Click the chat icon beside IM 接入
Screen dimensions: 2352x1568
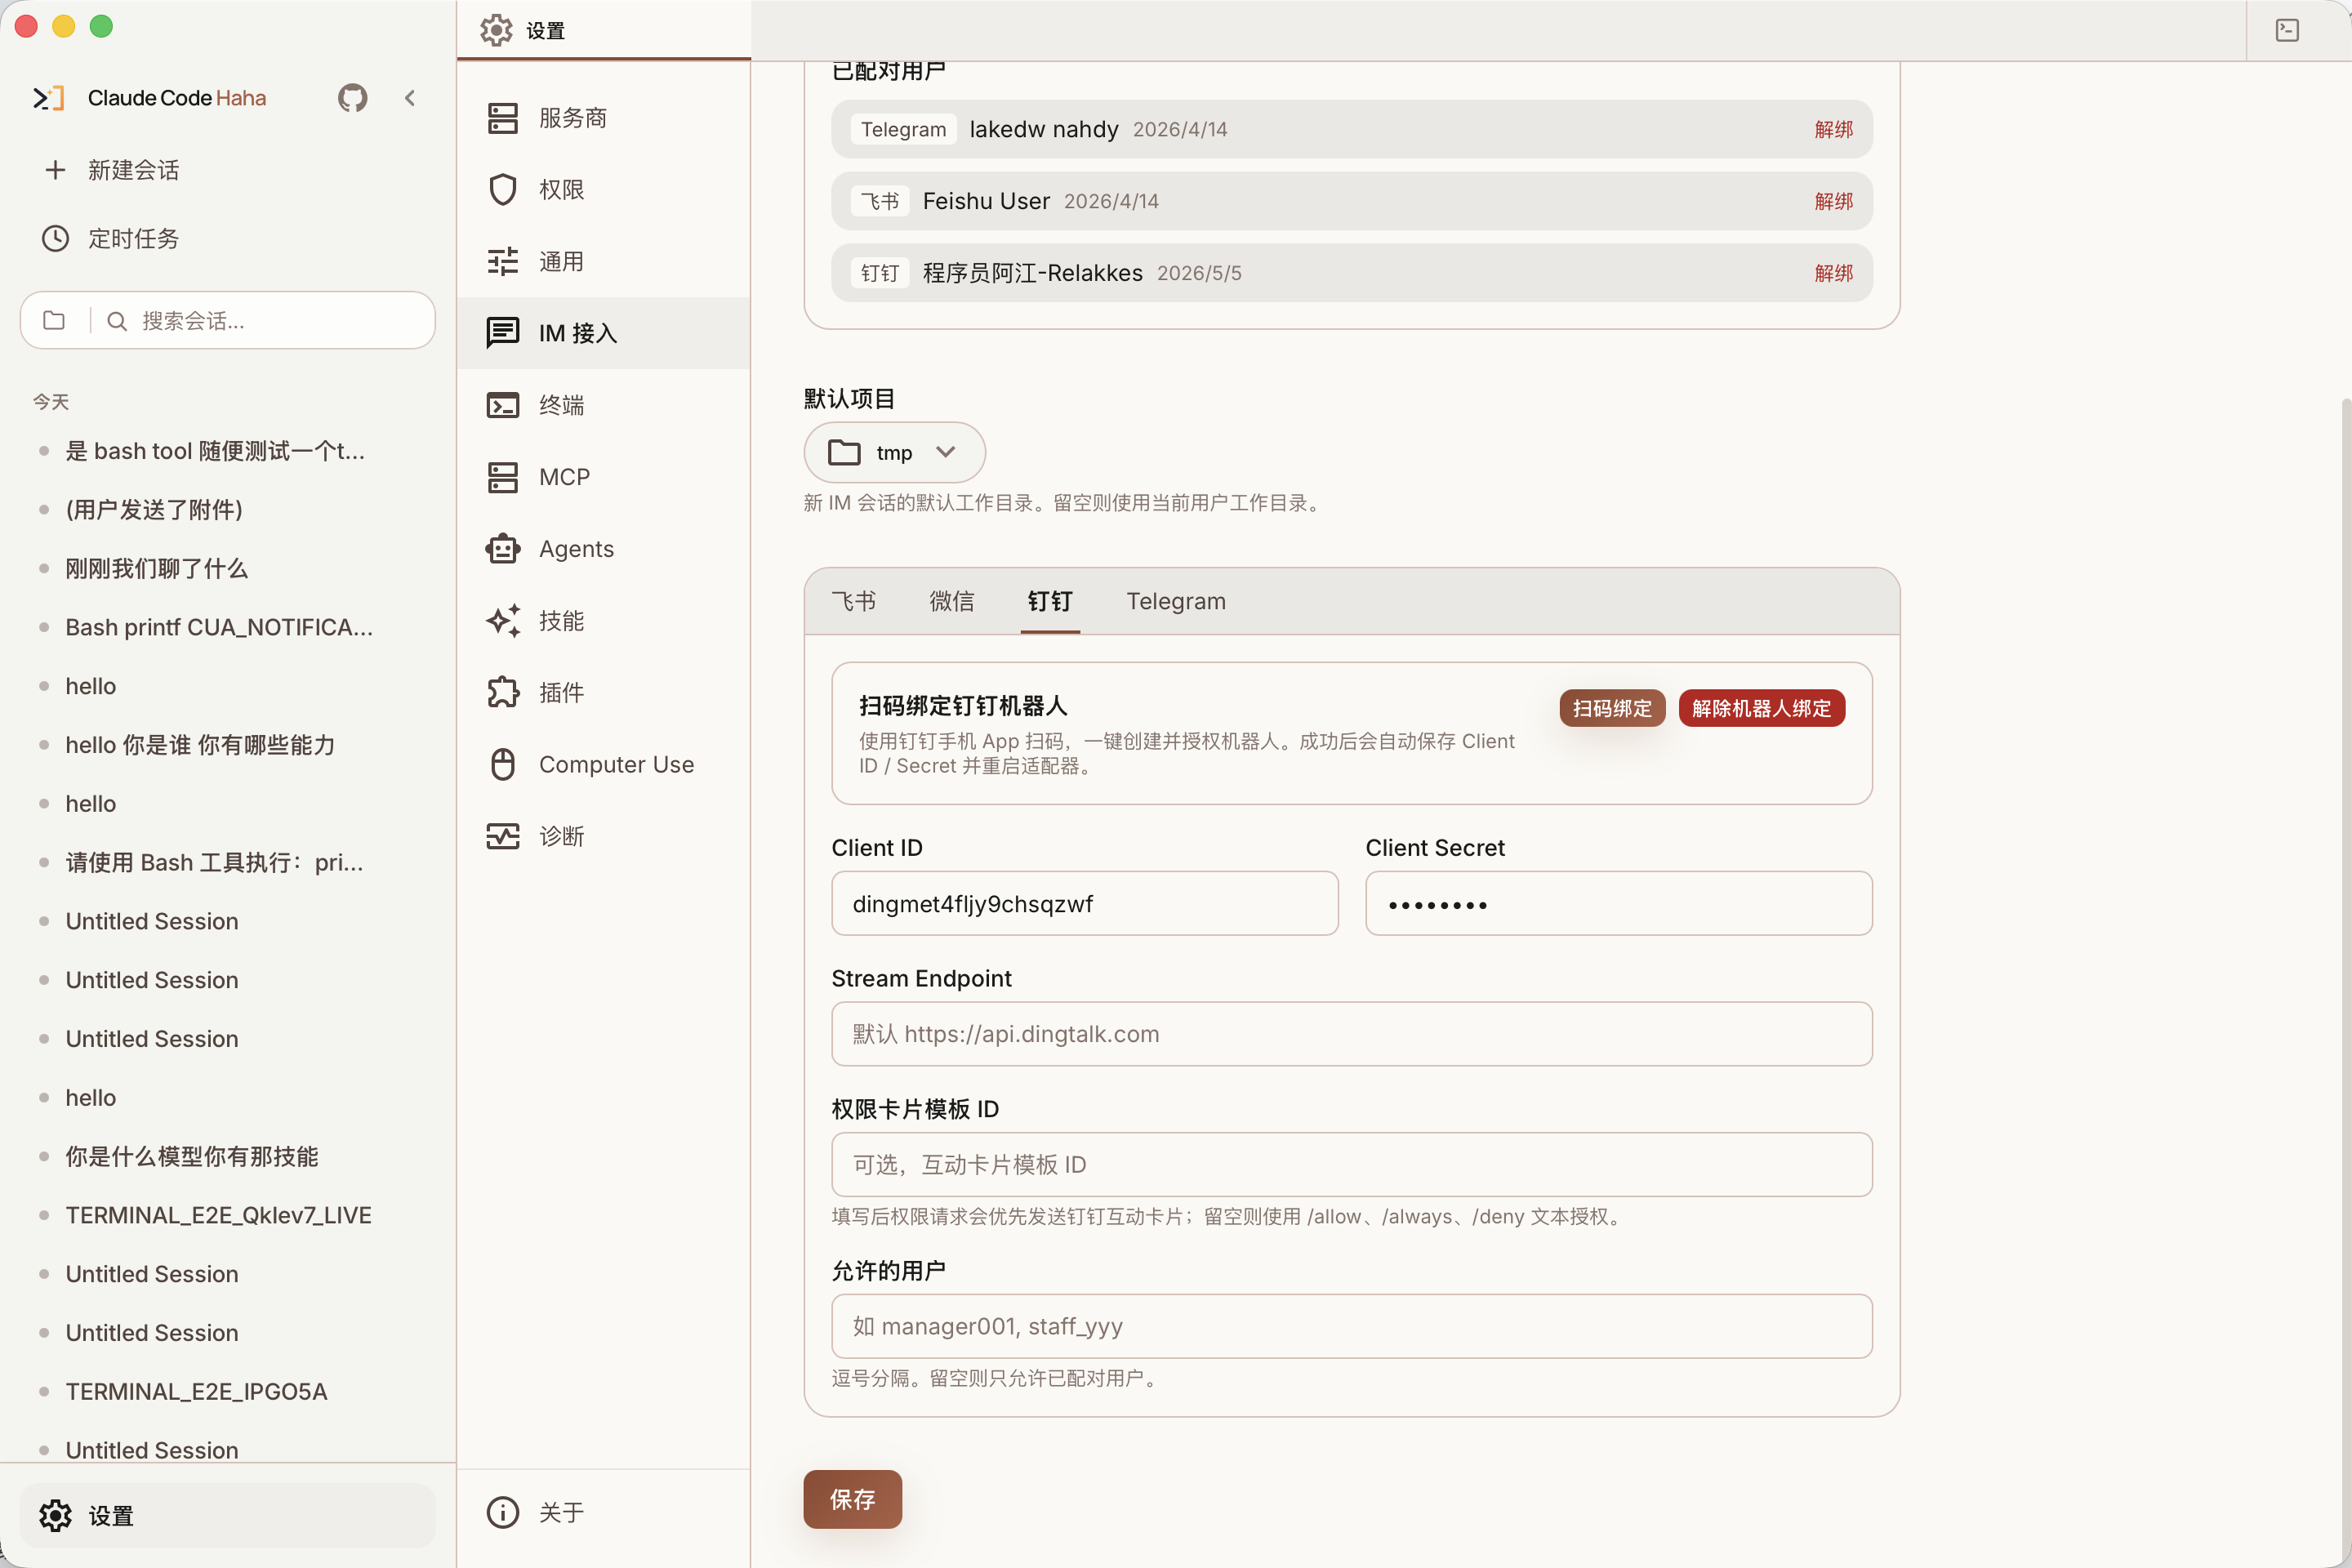click(x=502, y=333)
